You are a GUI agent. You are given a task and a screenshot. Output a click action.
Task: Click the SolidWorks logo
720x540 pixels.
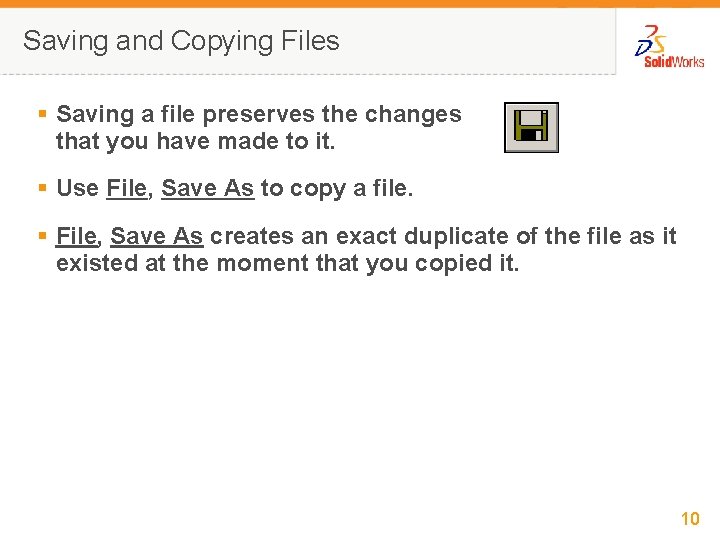(669, 47)
